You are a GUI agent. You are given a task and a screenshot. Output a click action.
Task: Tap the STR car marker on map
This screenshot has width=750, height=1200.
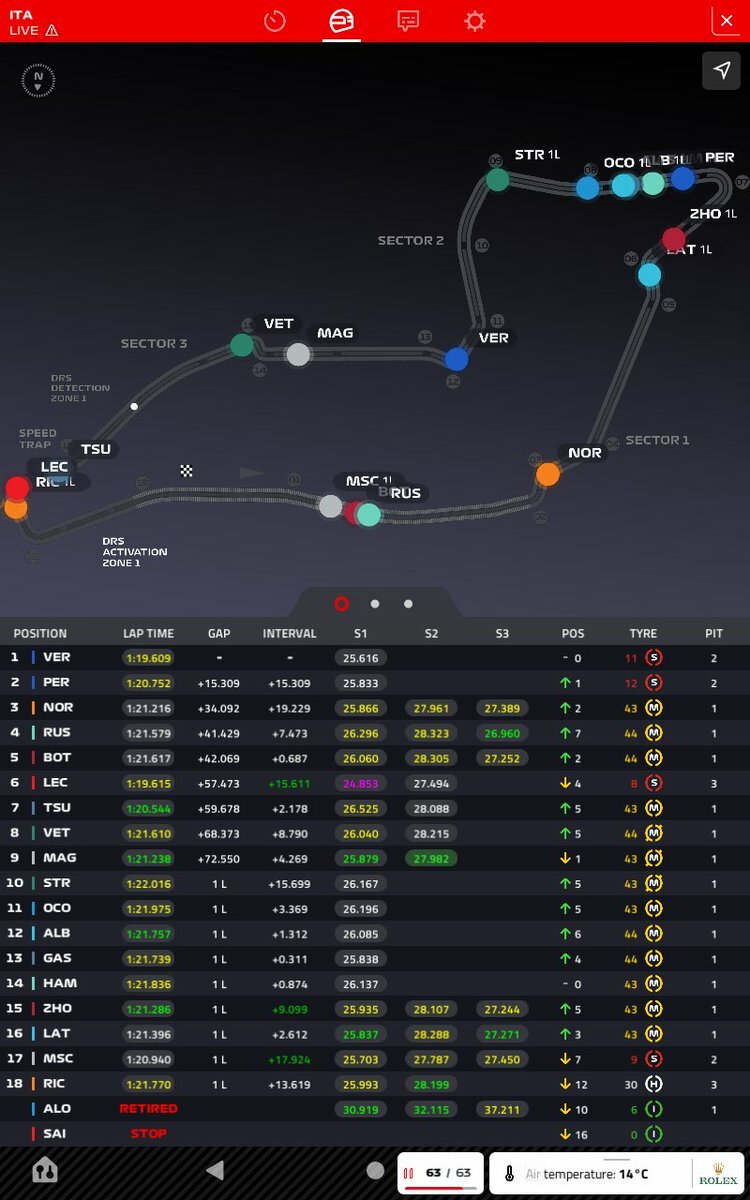click(x=497, y=180)
